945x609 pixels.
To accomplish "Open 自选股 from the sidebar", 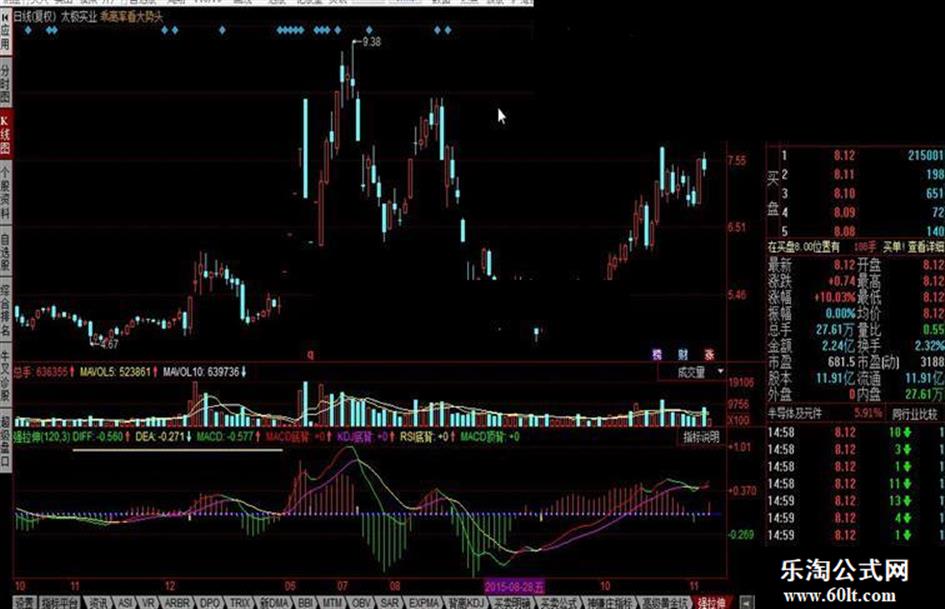I will coord(5,253).
